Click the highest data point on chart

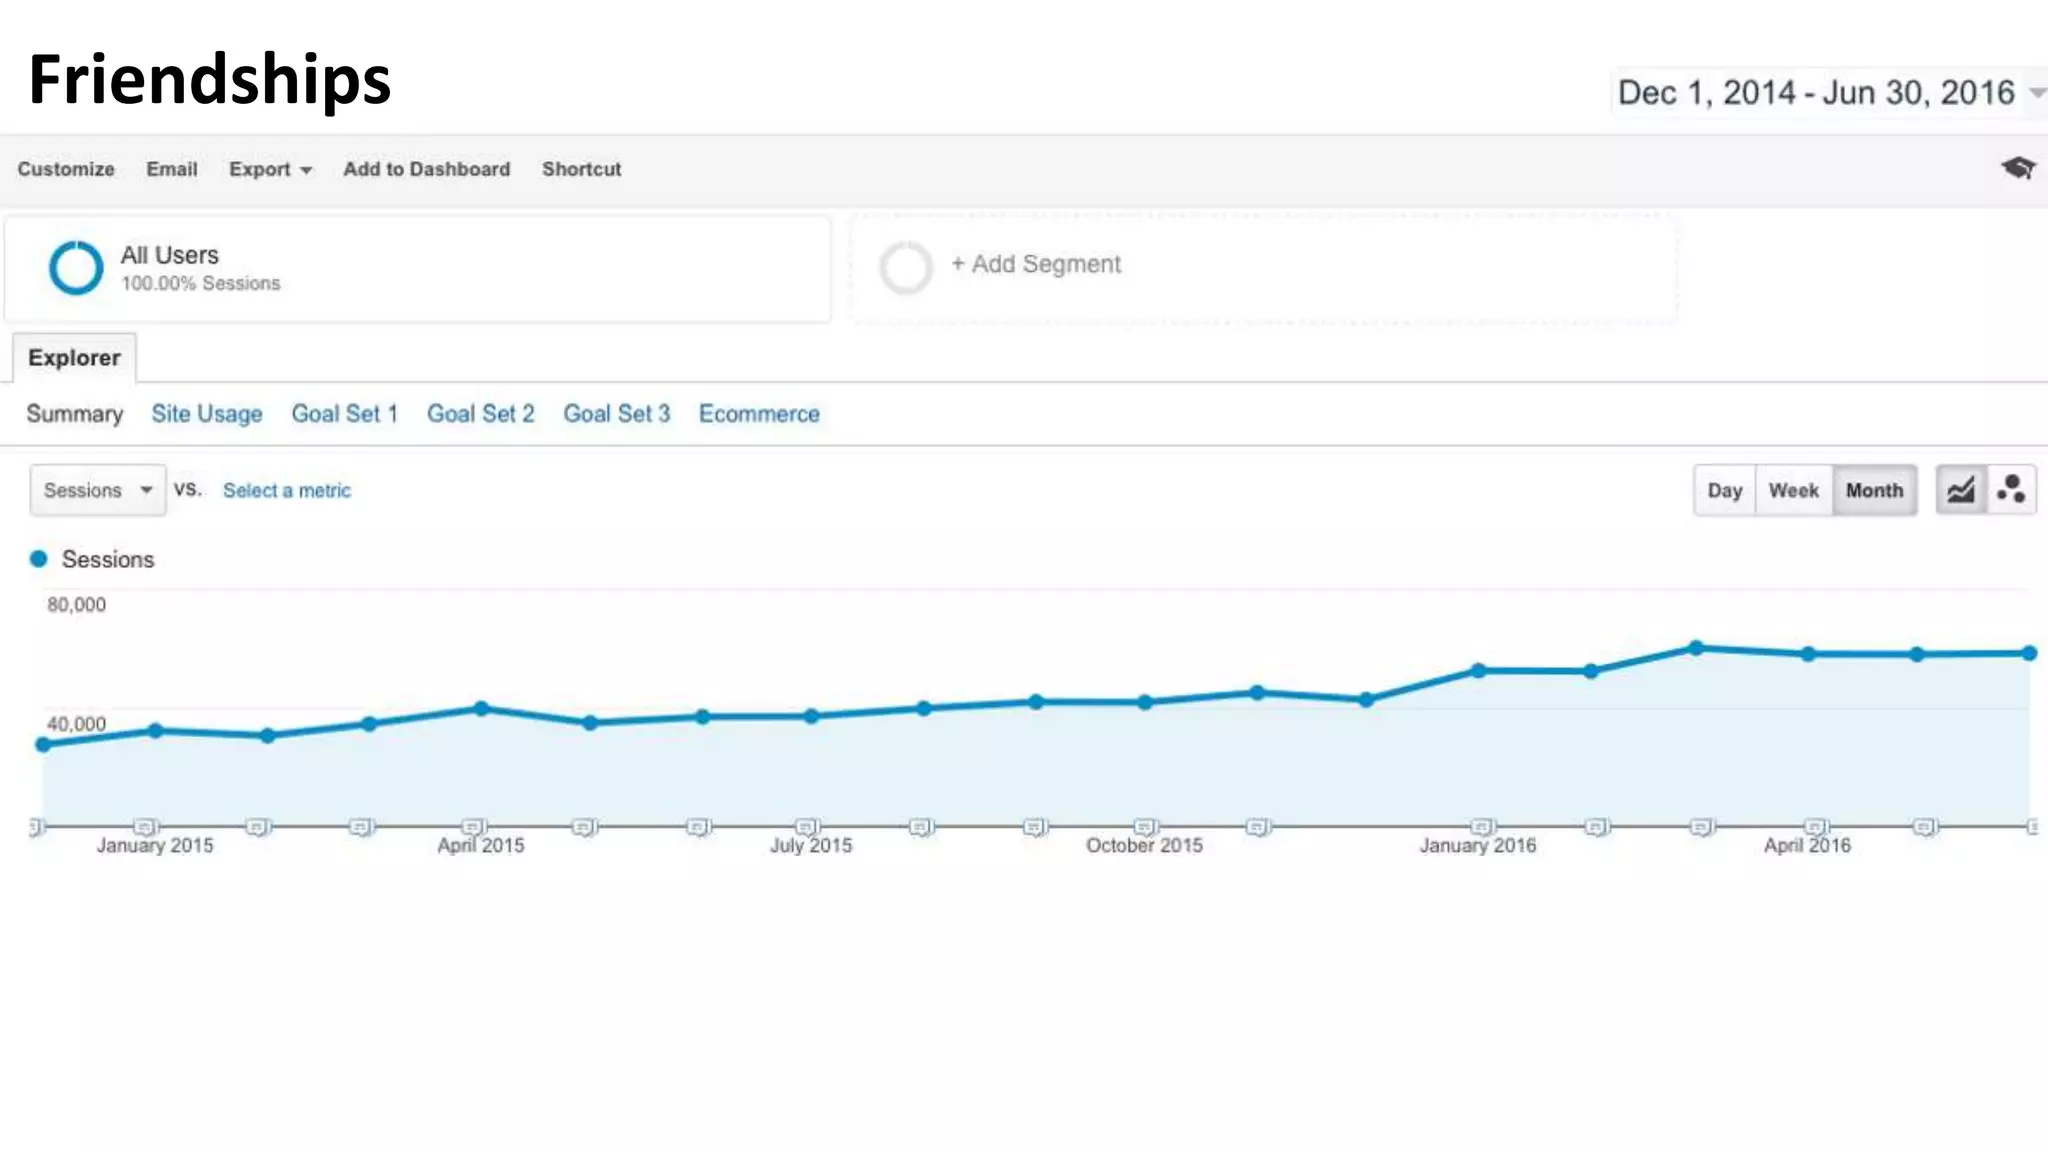click(x=1696, y=648)
